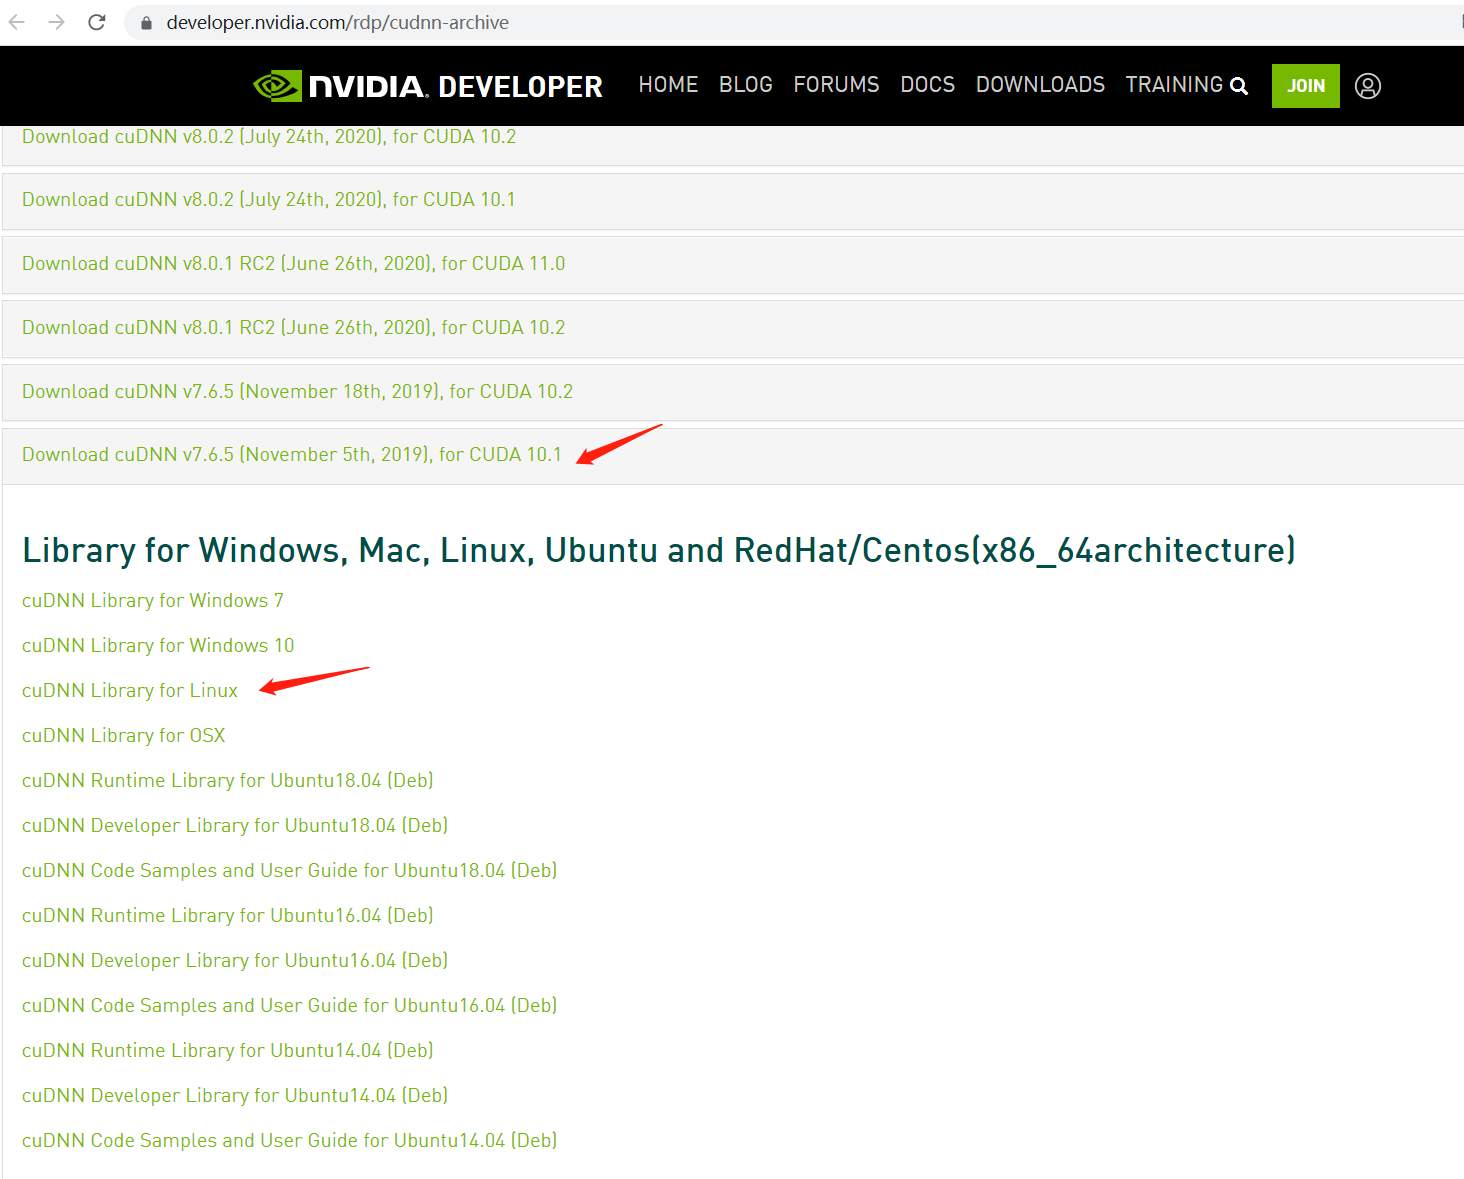Image resolution: width=1464 pixels, height=1179 pixels.
Task: Download cuDNN Library for Linux
Action: pyautogui.click(x=130, y=691)
